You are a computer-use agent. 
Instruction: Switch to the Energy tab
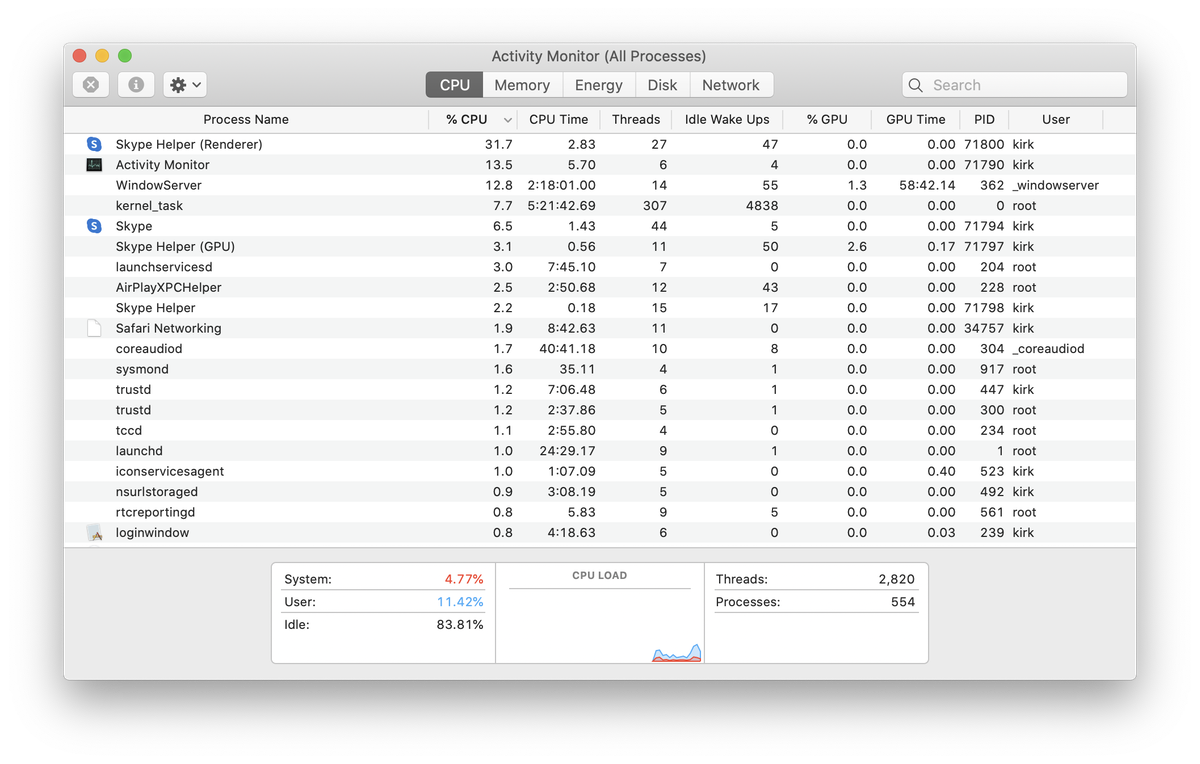(599, 85)
